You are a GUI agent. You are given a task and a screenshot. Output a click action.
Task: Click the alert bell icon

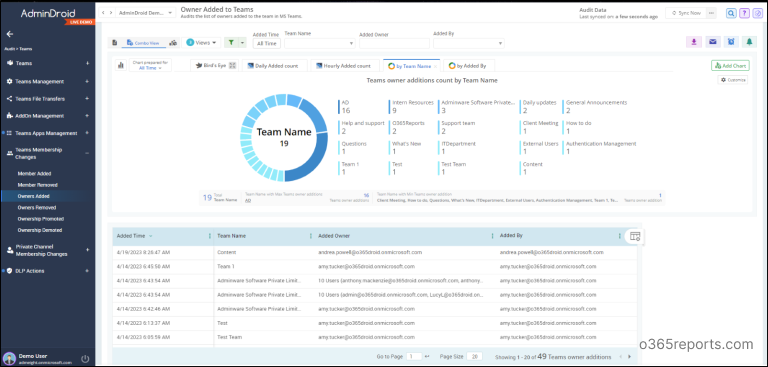pyautogui.click(x=749, y=42)
